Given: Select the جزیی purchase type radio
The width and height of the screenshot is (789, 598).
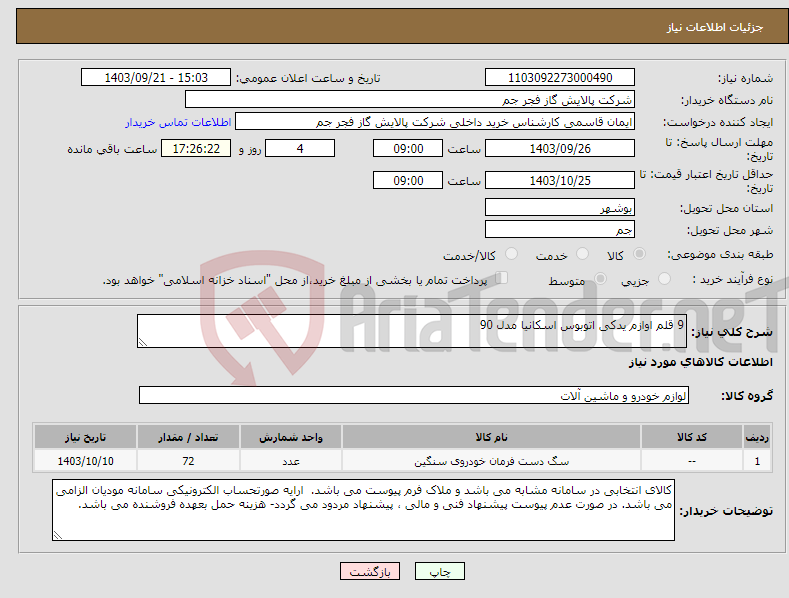Looking at the screenshot, I should pyautogui.click(x=664, y=278).
